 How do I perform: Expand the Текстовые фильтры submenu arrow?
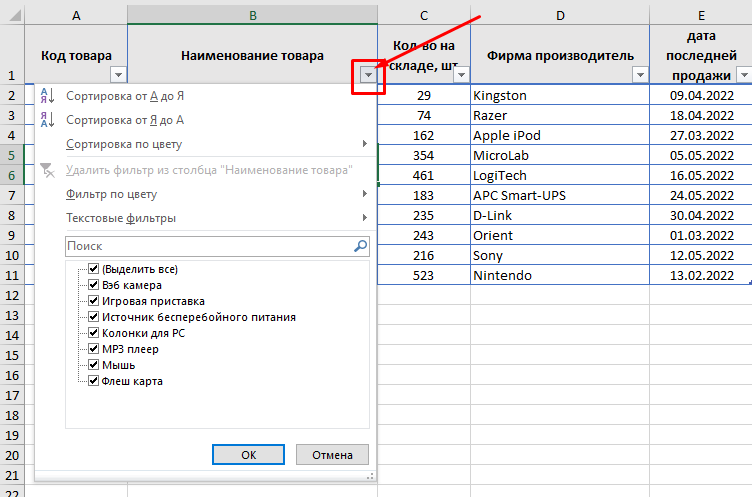pos(365,217)
